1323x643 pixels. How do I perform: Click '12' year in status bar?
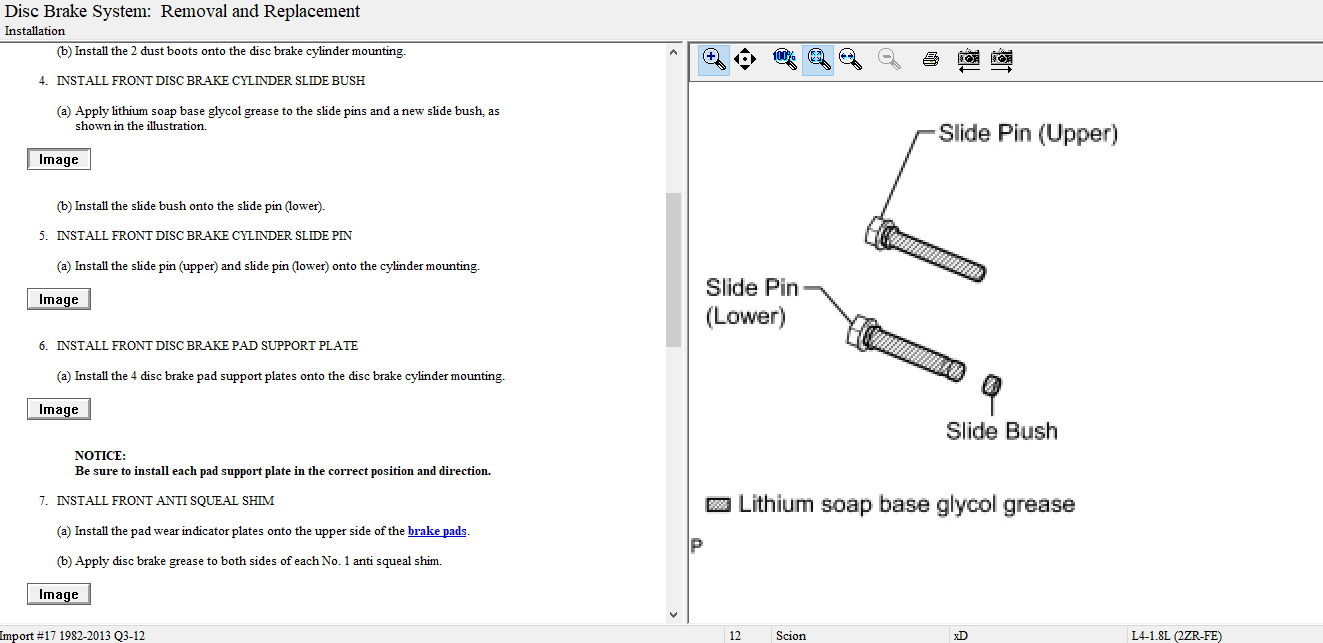coord(735,635)
